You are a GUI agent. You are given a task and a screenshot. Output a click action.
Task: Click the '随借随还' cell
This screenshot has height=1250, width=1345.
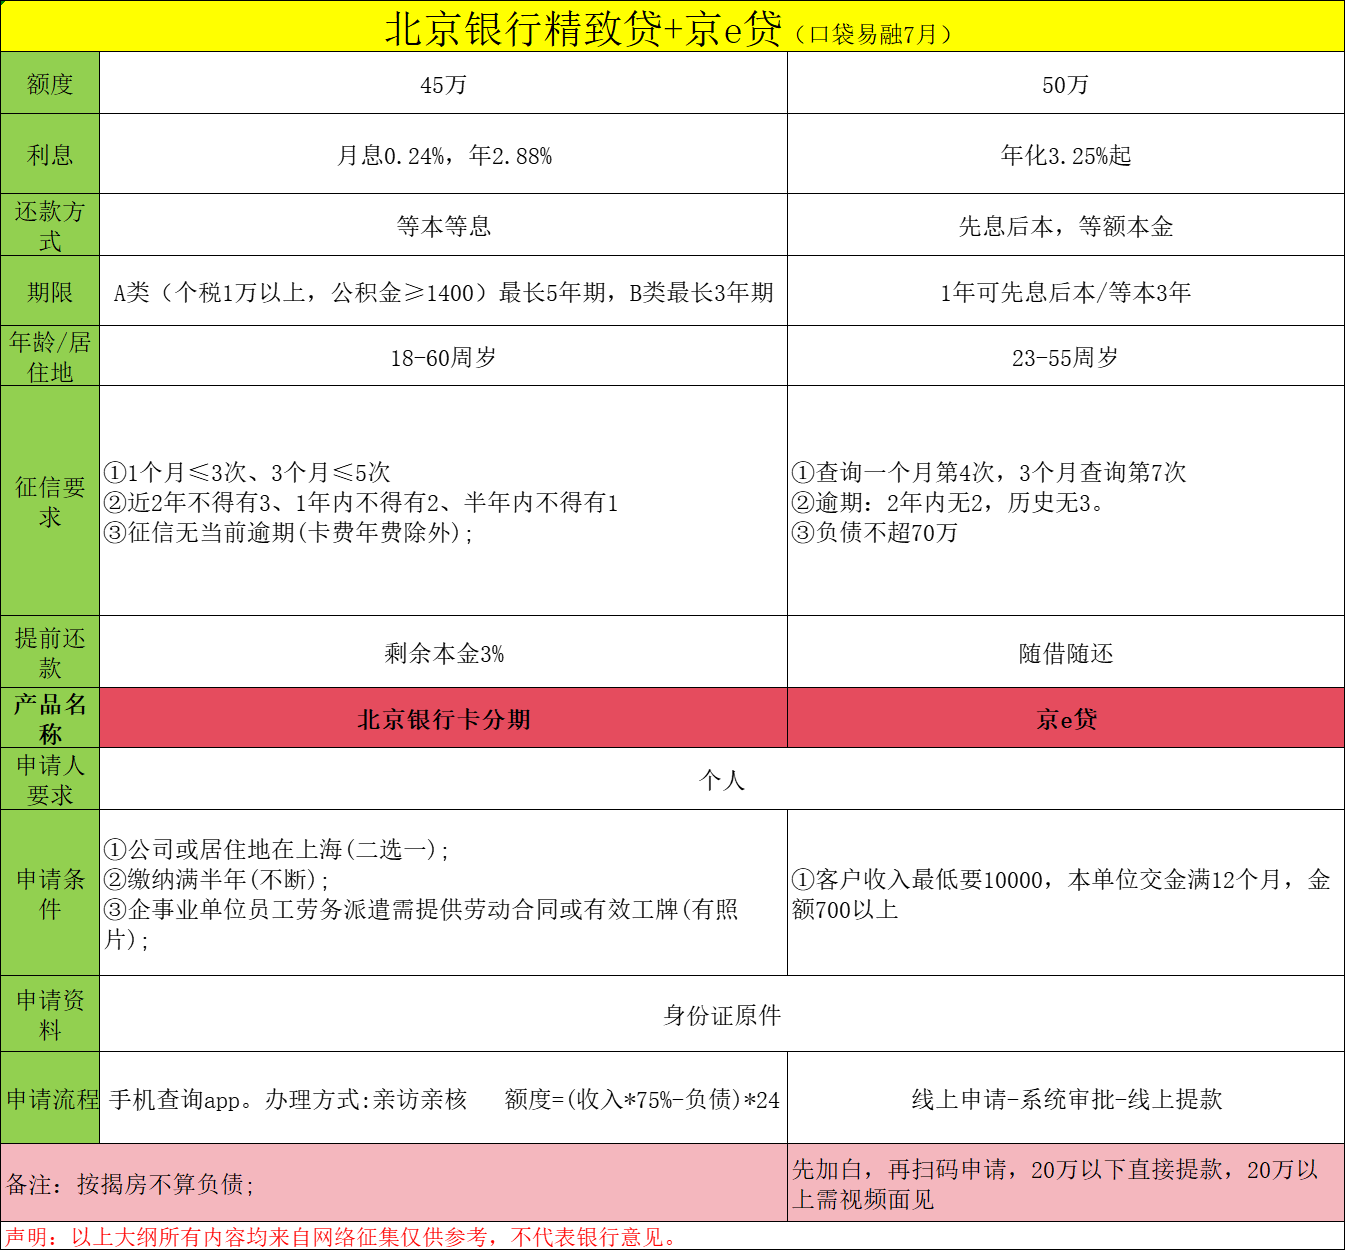(x=1065, y=653)
